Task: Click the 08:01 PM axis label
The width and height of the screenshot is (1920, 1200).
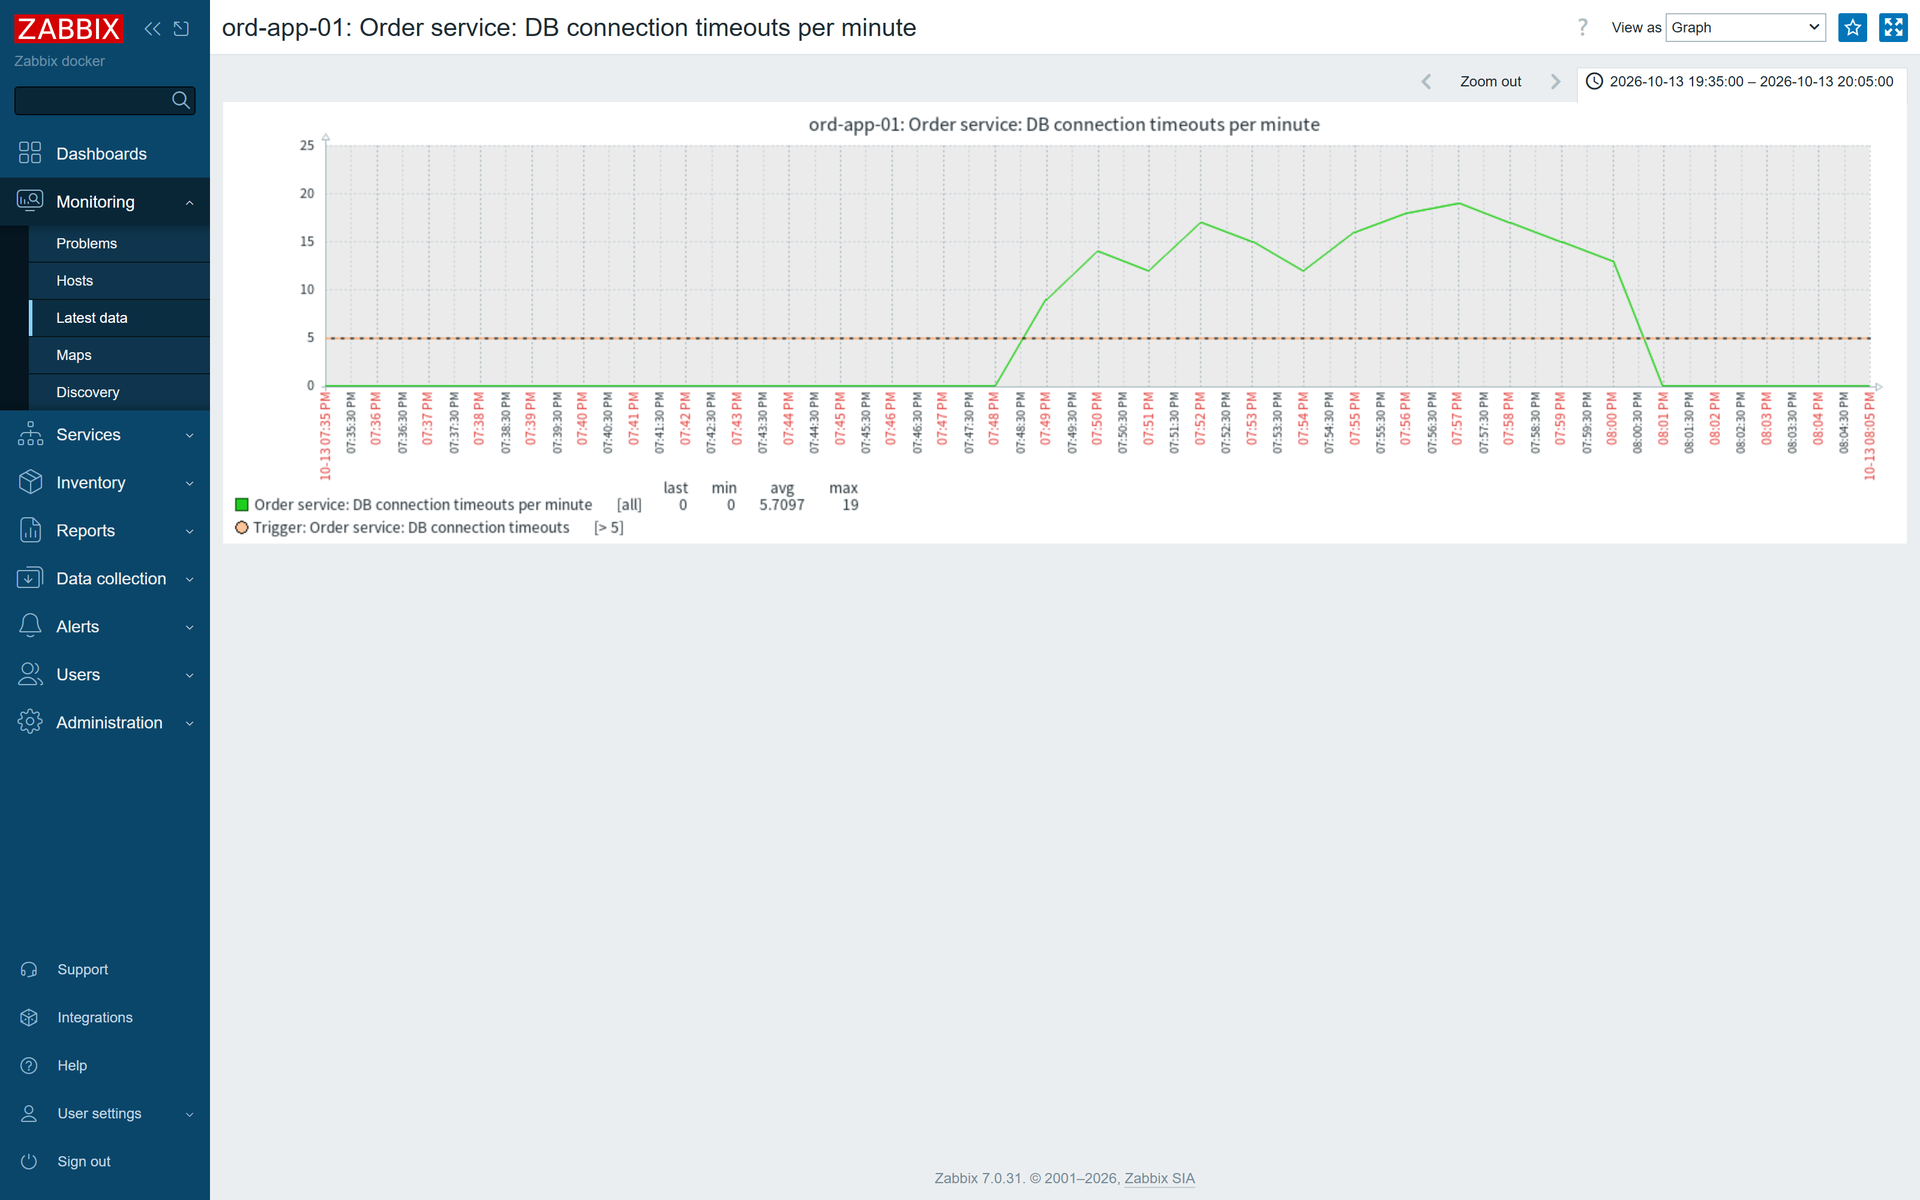Action: (x=1663, y=419)
